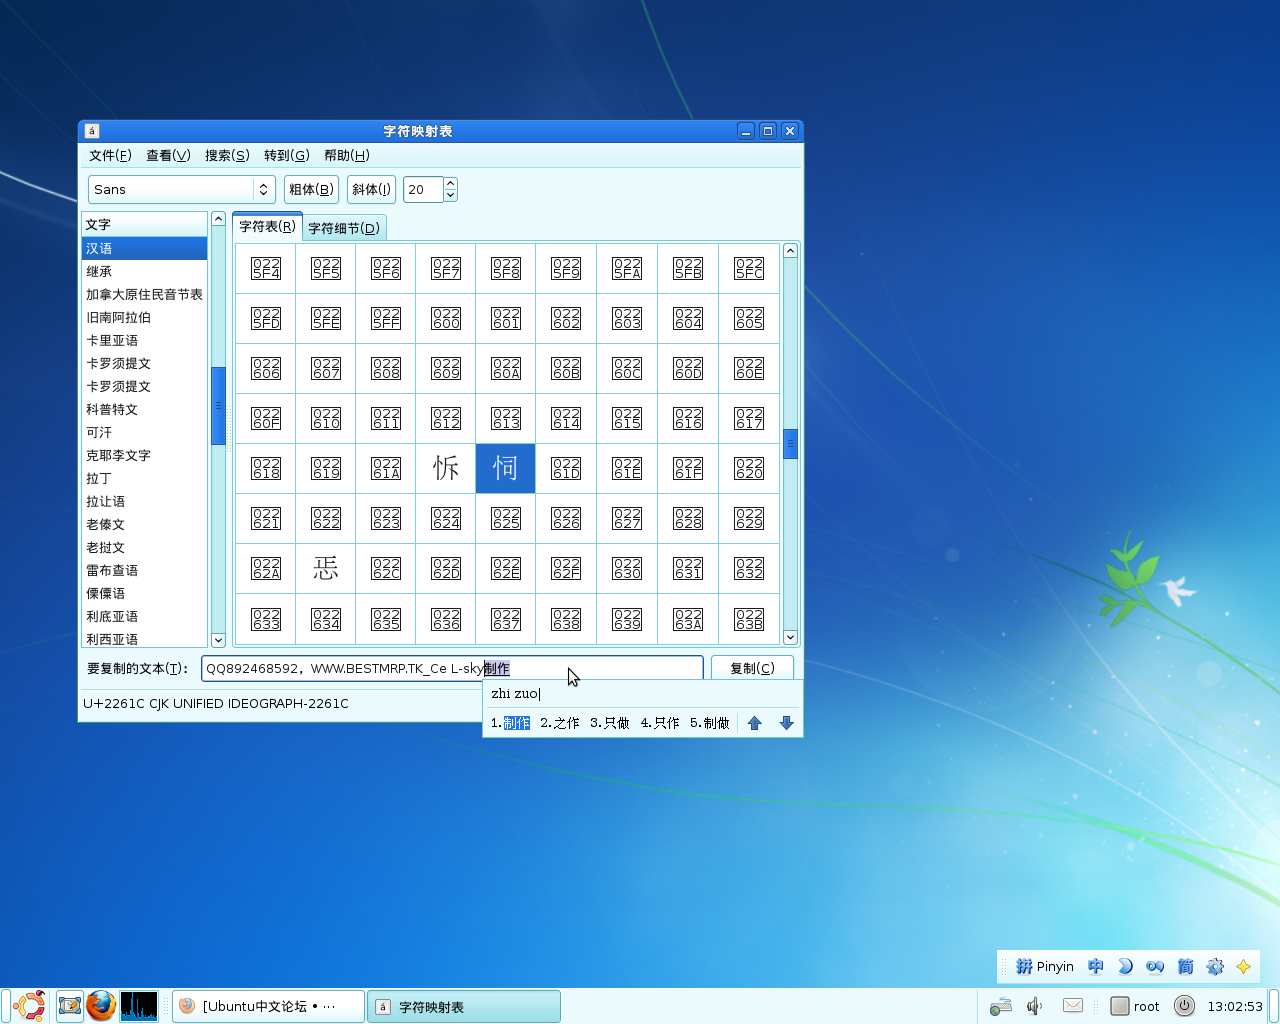Click the mail envelope tray icon
The width and height of the screenshot is (1280, 1024).
click(1073, 1006)
